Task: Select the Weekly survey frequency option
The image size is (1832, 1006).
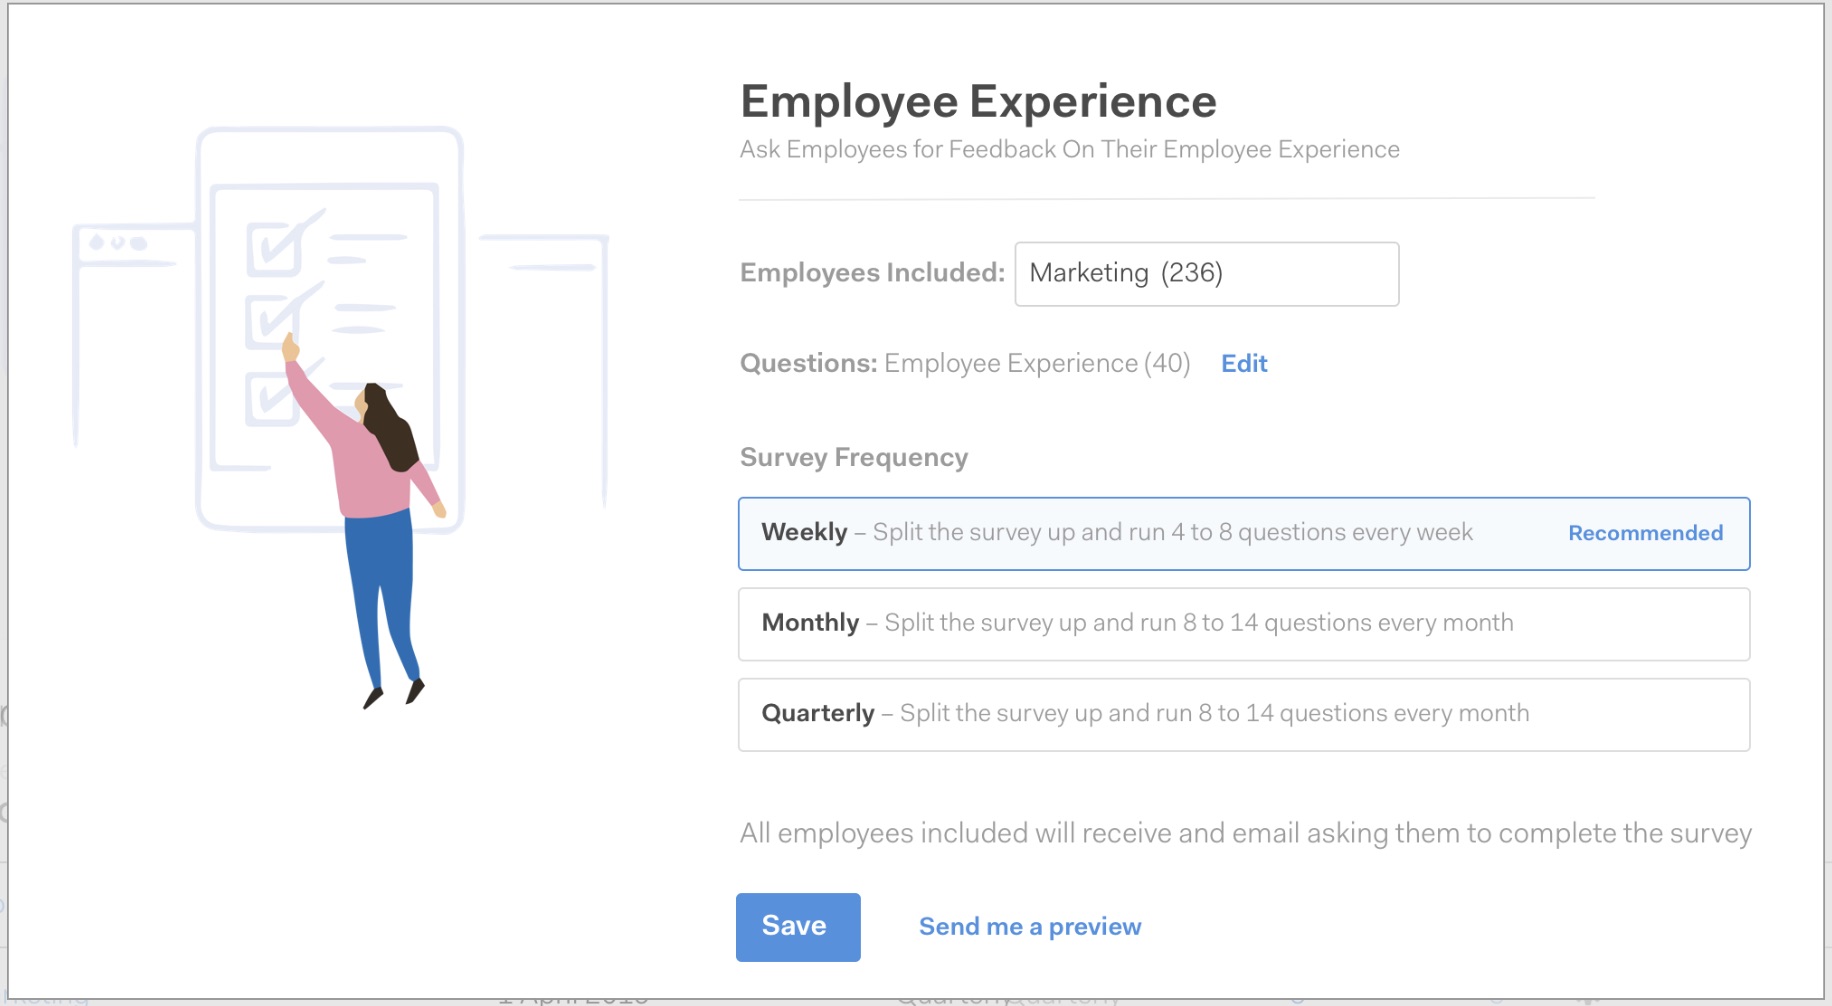Action: tap(1243, 533)
